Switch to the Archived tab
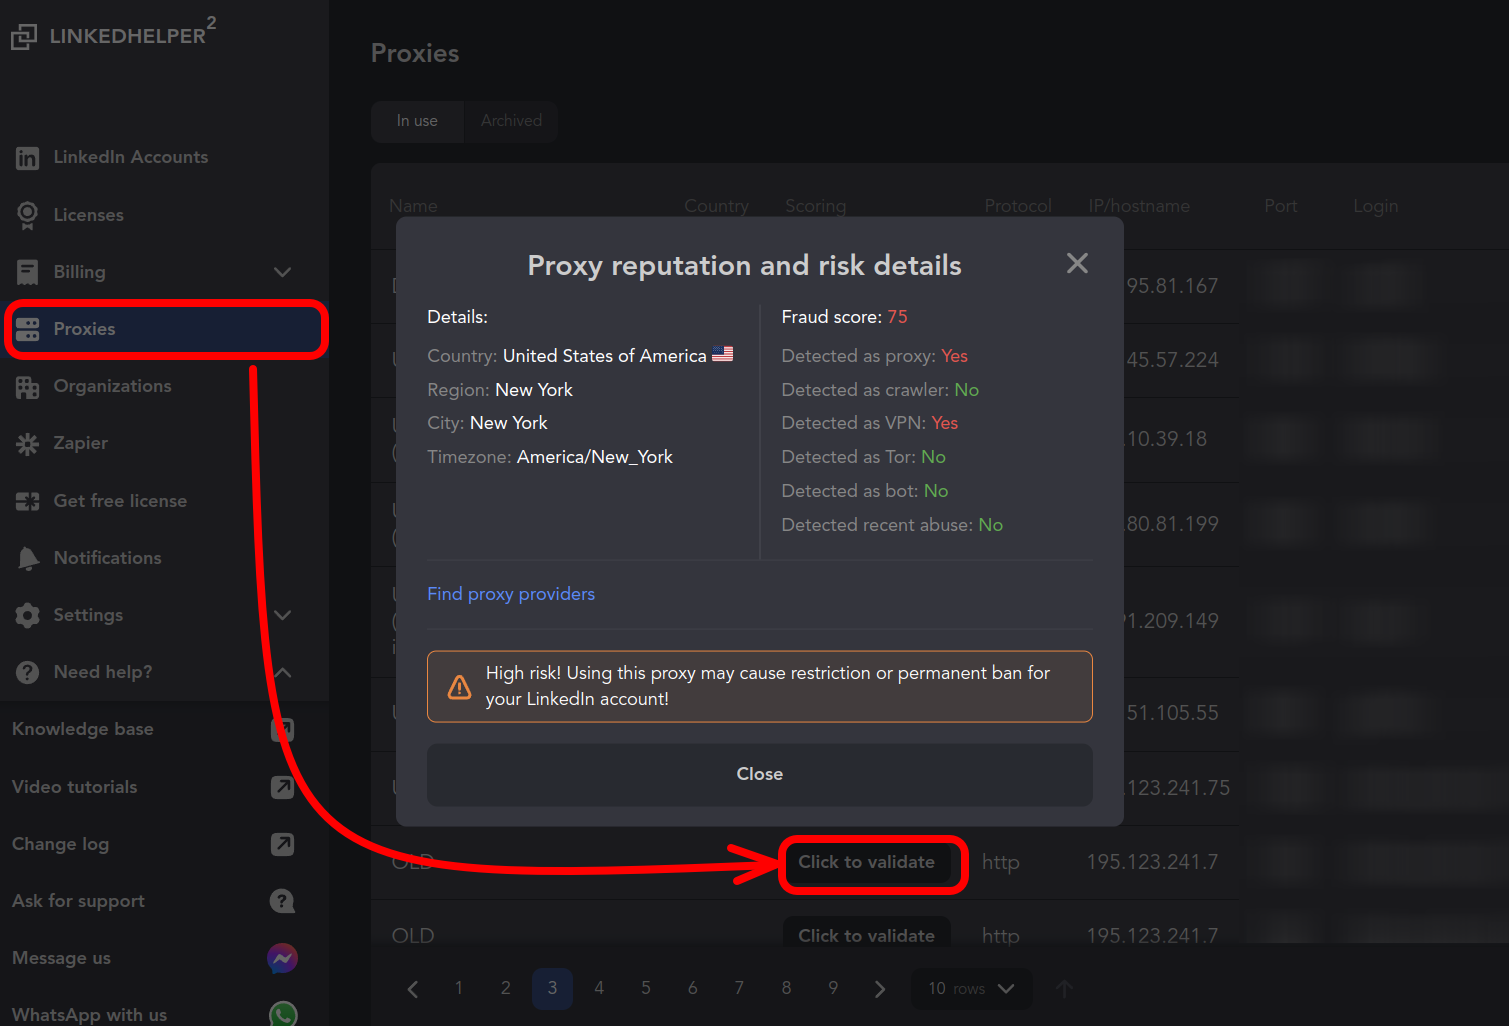This screenshot has width=1509, height=1026. coord(511,120)
